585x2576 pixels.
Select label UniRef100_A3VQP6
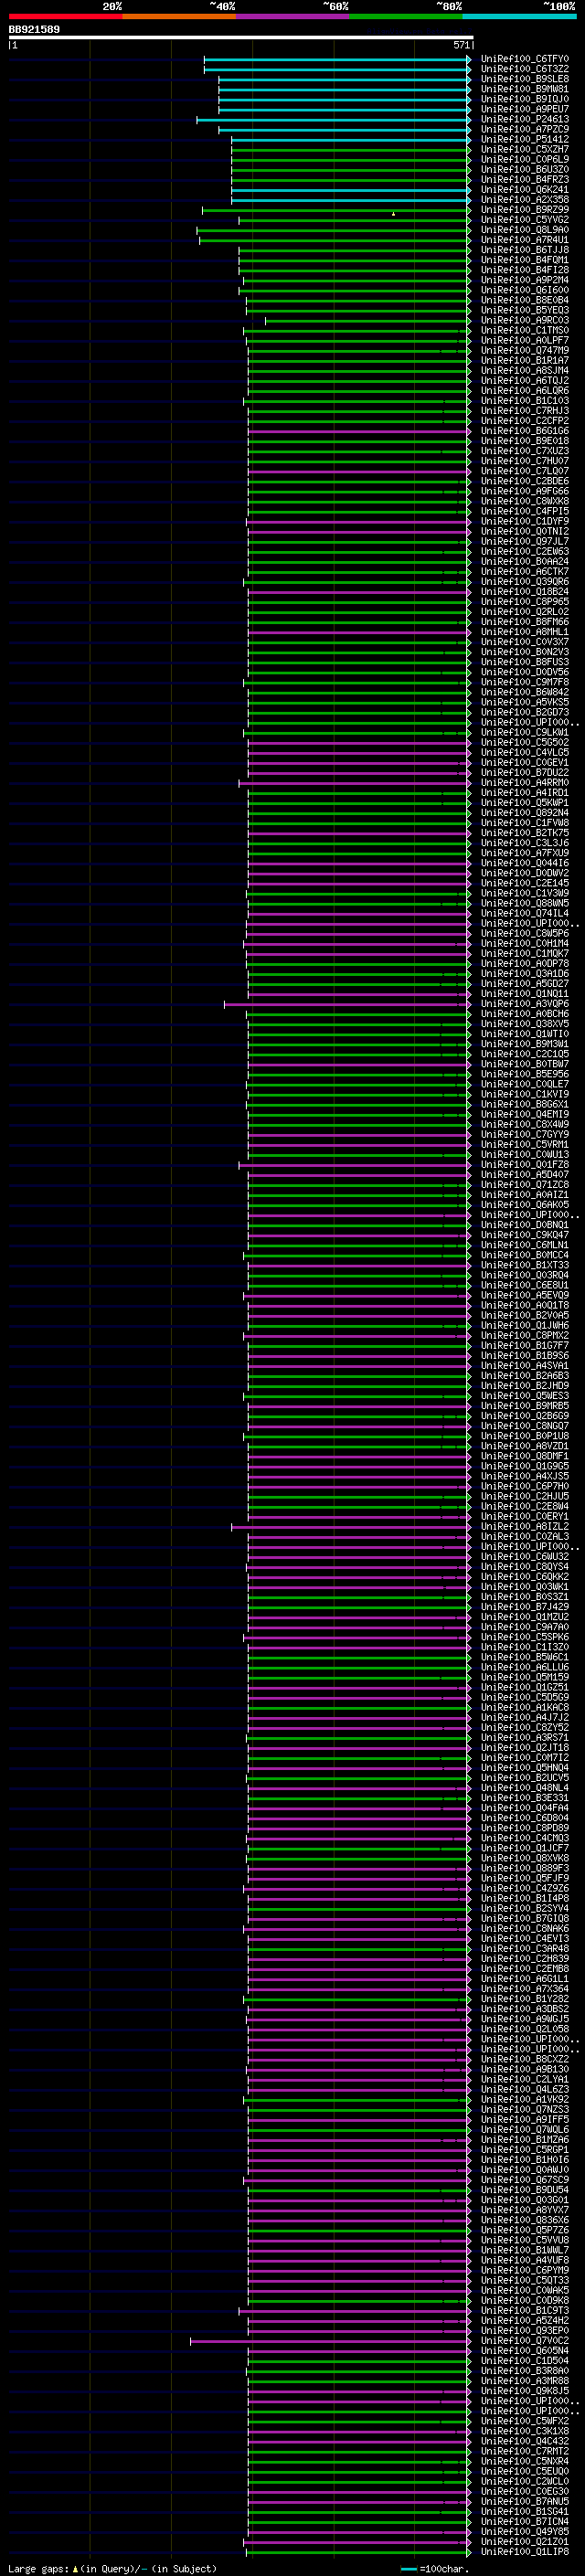525,1004
